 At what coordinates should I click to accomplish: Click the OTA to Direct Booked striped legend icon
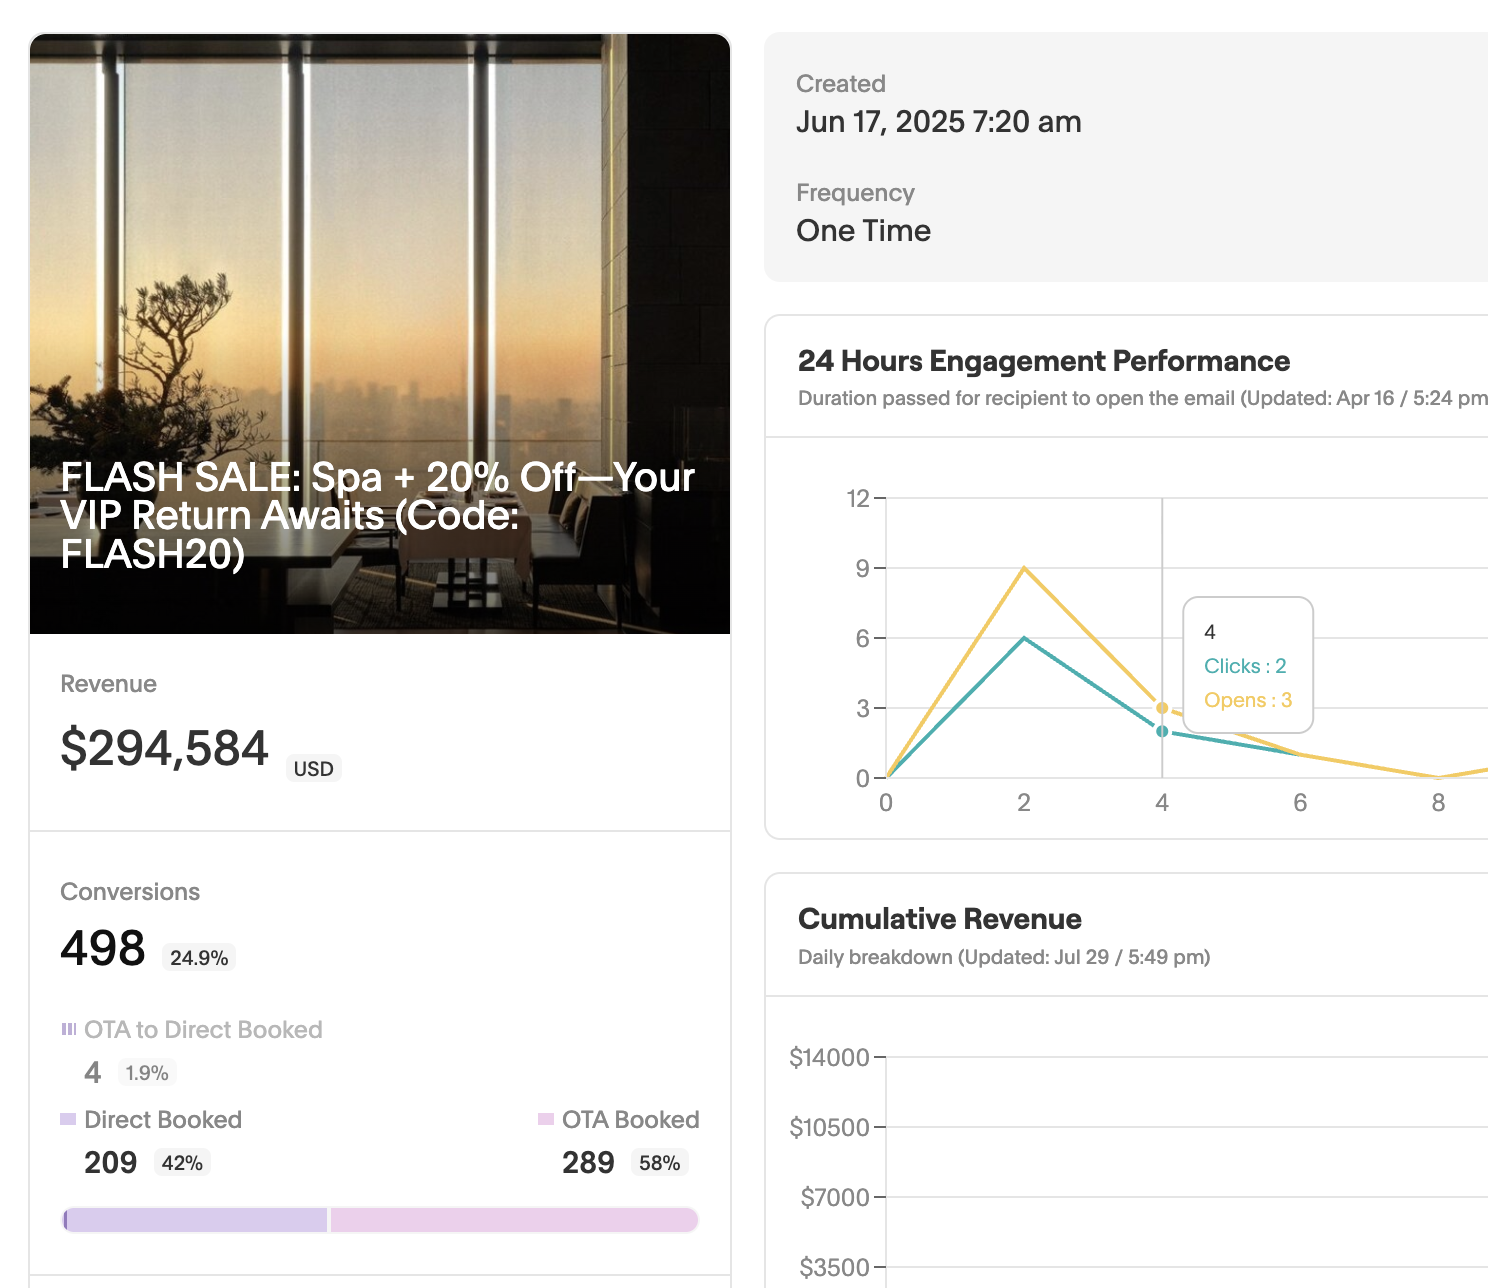point(68,1029)
